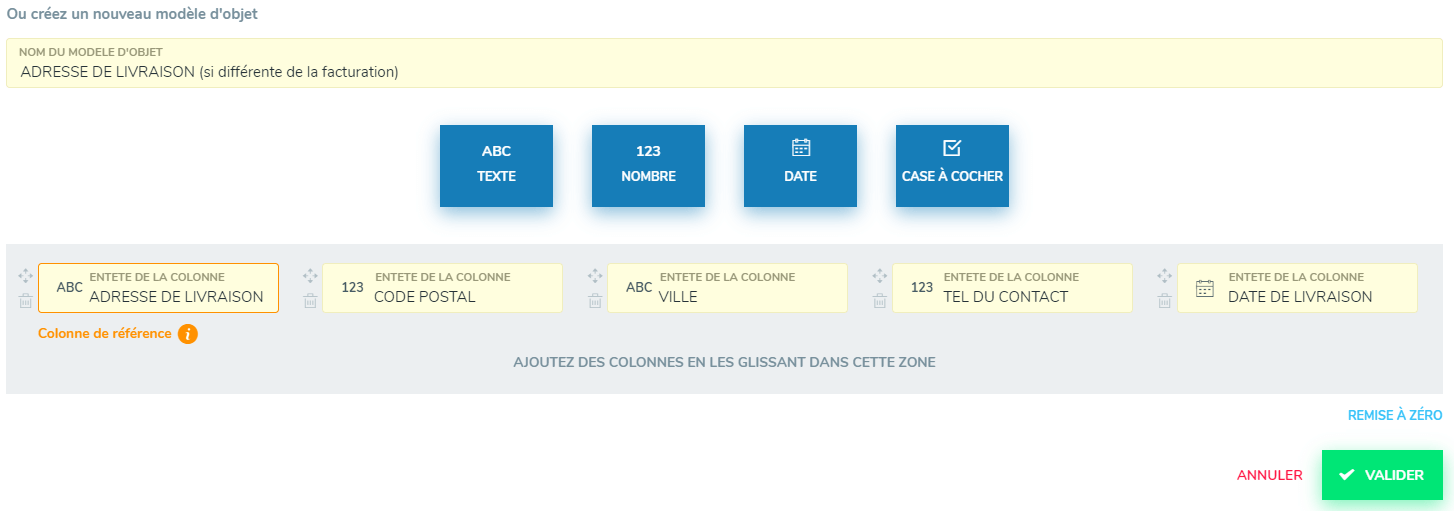
Task: Delete the ADRESSE DE LIVRAISON column via trash icon
Action: 26,300
